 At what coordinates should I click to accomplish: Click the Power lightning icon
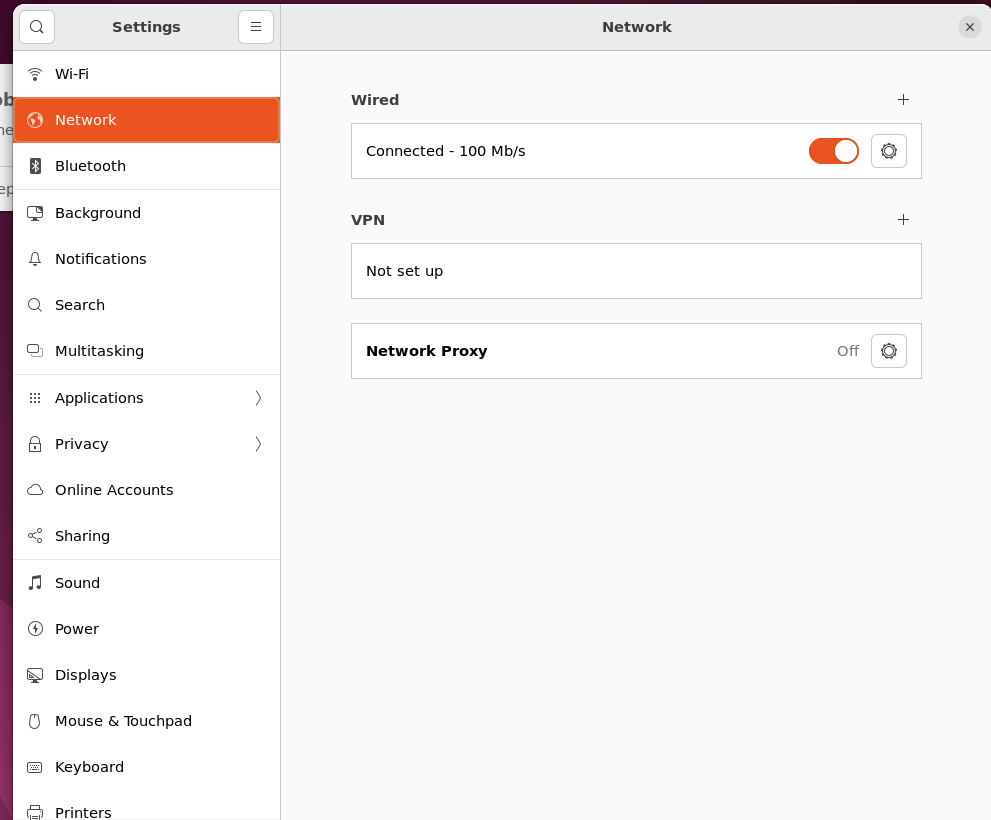pos(35,628)
